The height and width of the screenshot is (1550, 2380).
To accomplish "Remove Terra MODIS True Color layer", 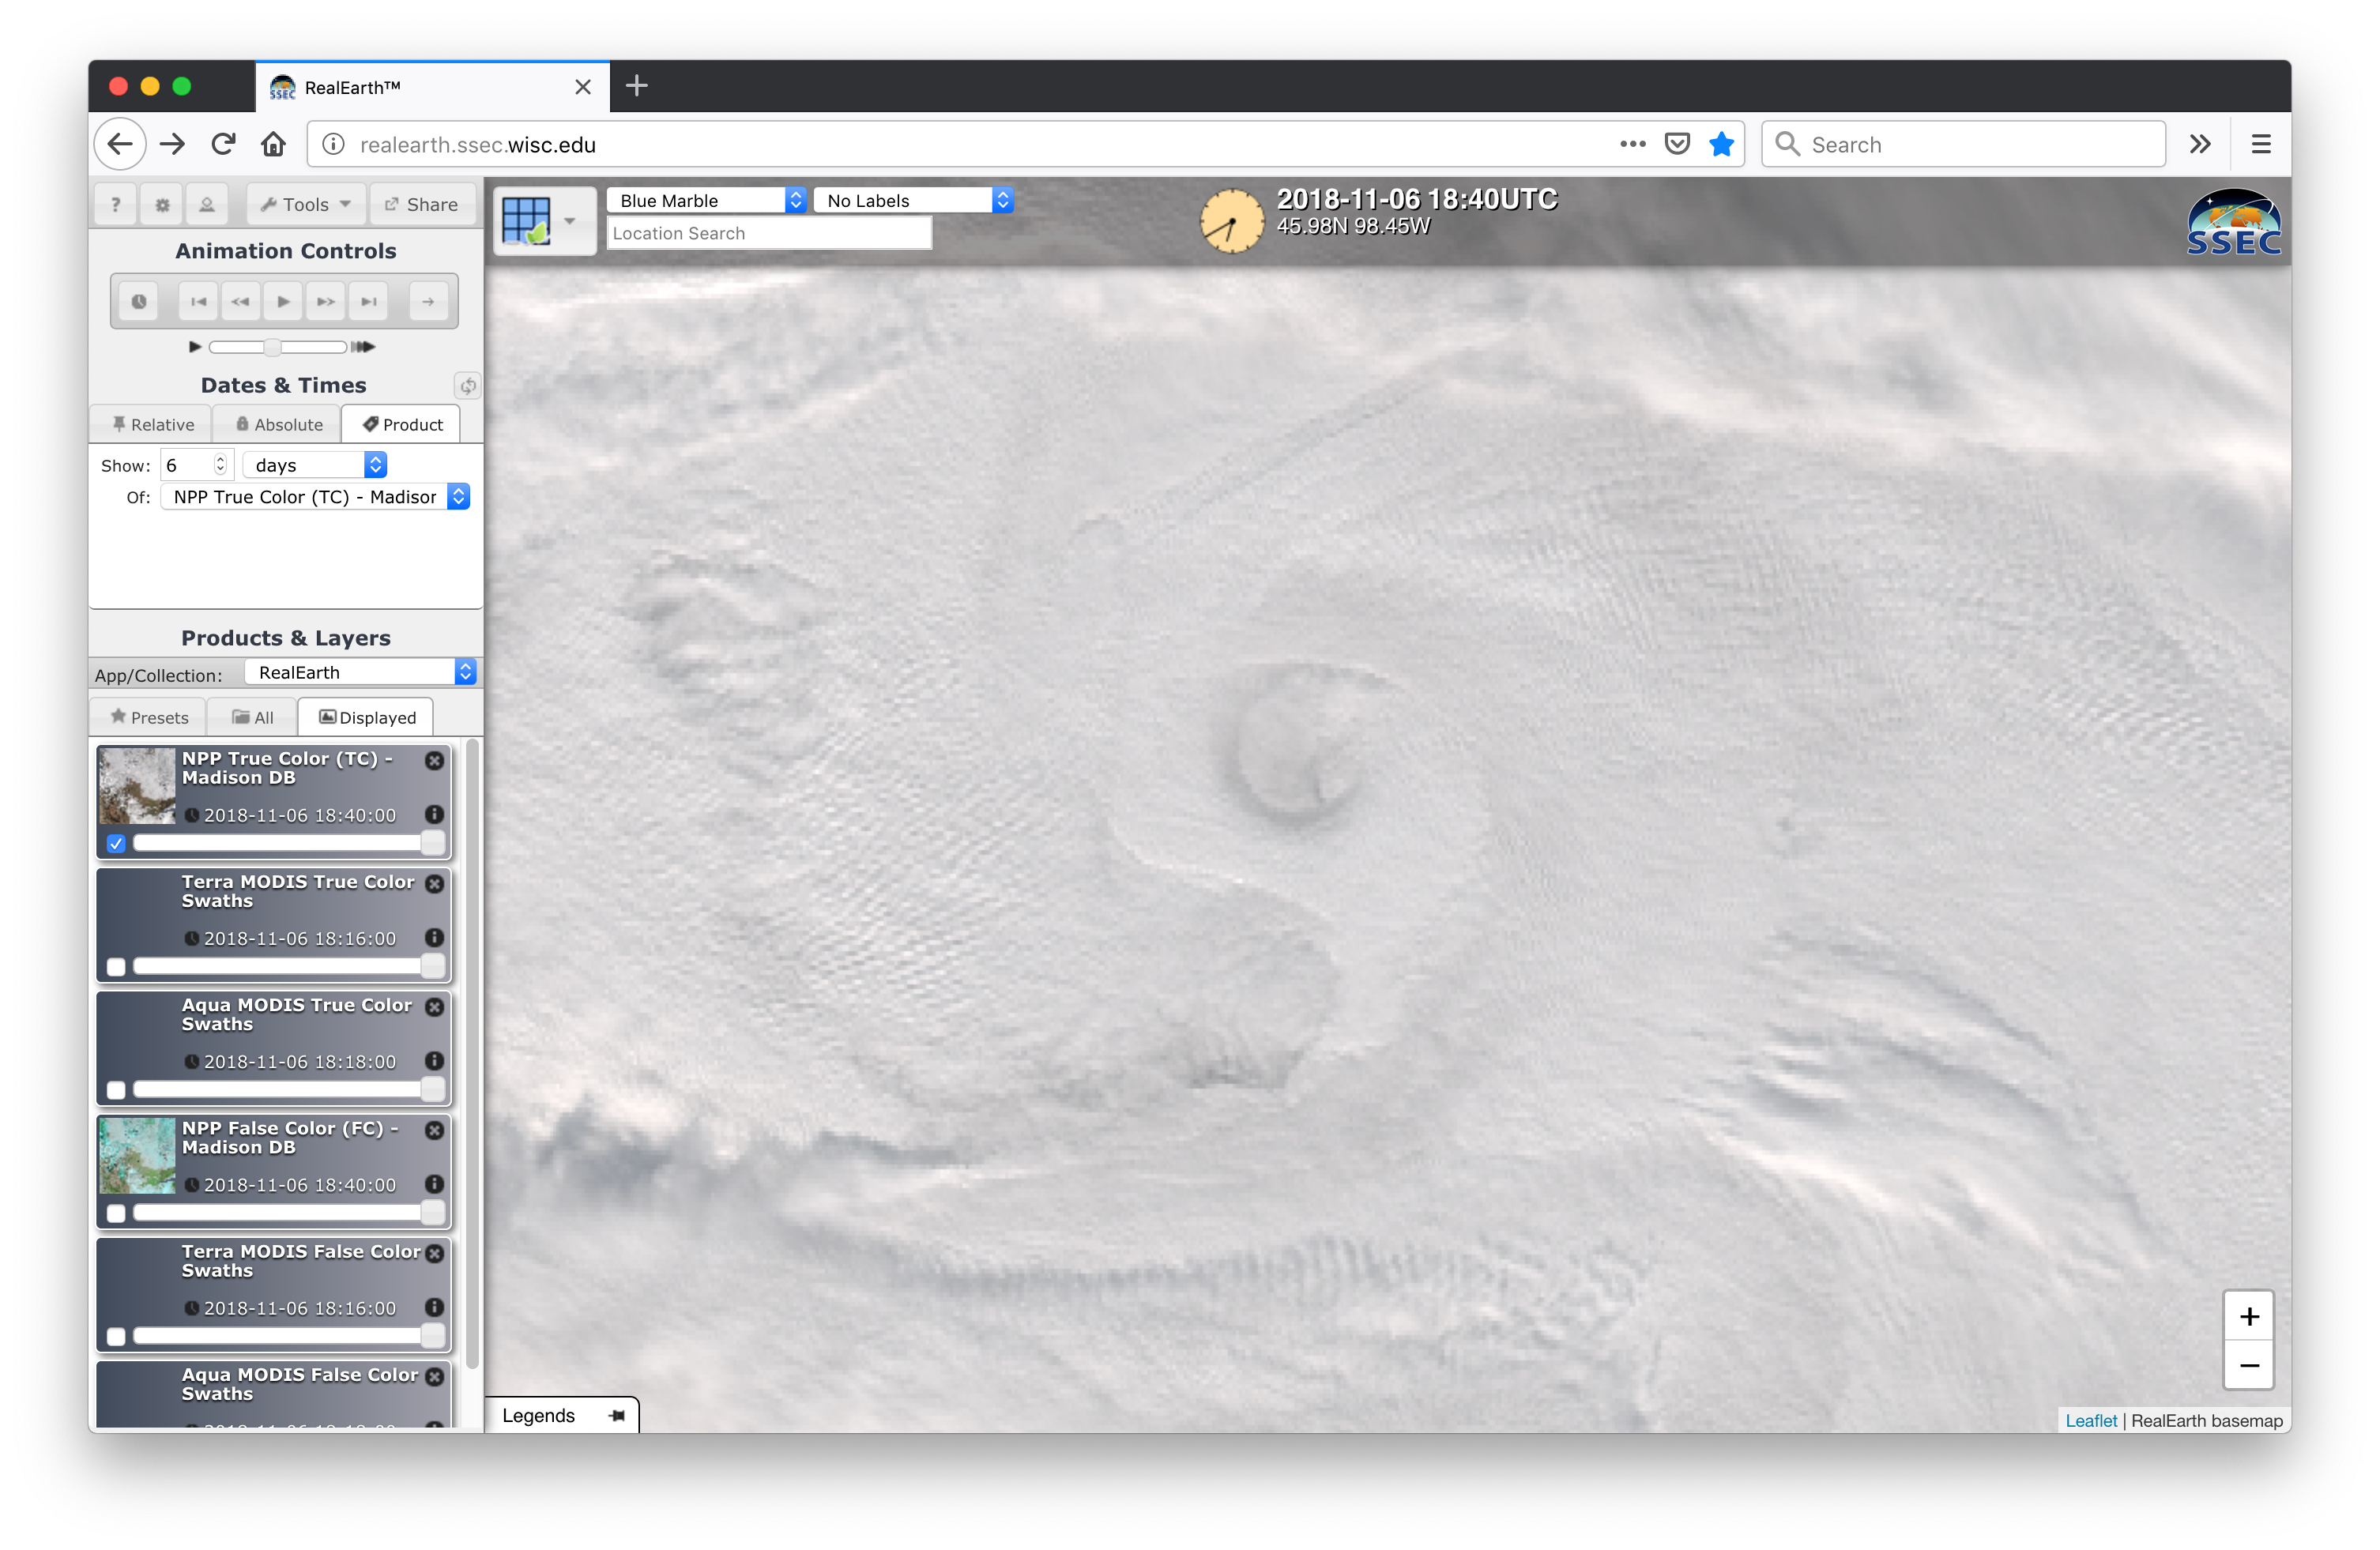I will tap(434, 883).
